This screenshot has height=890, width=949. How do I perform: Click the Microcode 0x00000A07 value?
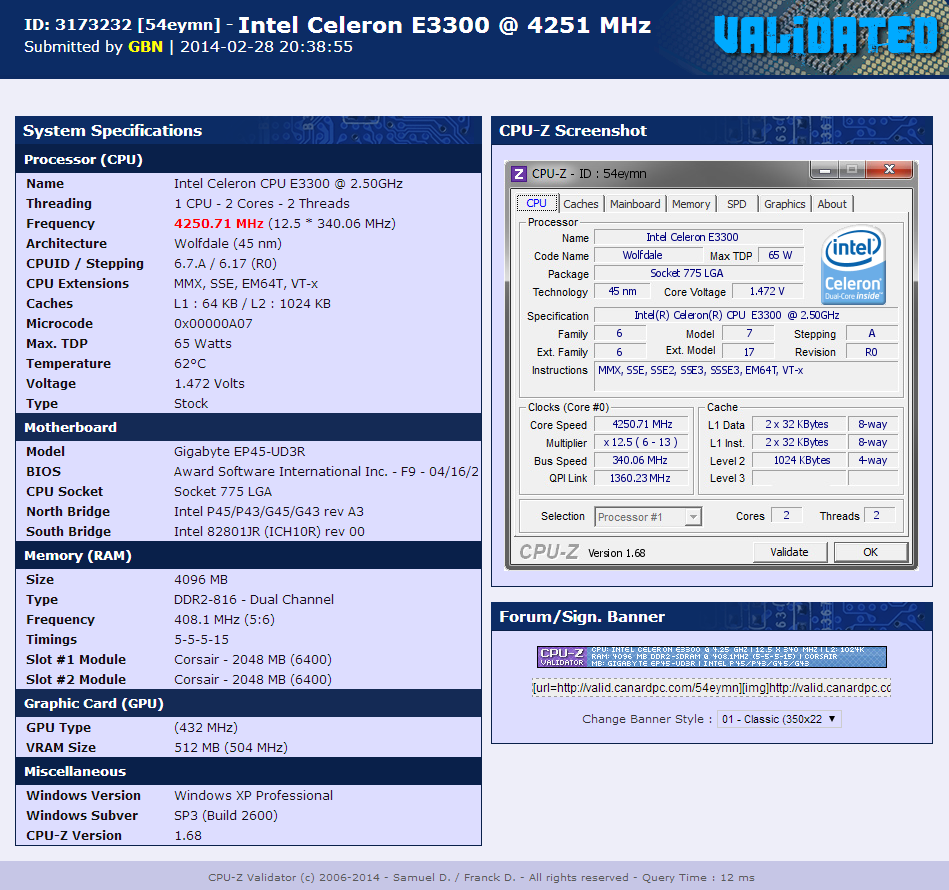click(x=213, y=323)
